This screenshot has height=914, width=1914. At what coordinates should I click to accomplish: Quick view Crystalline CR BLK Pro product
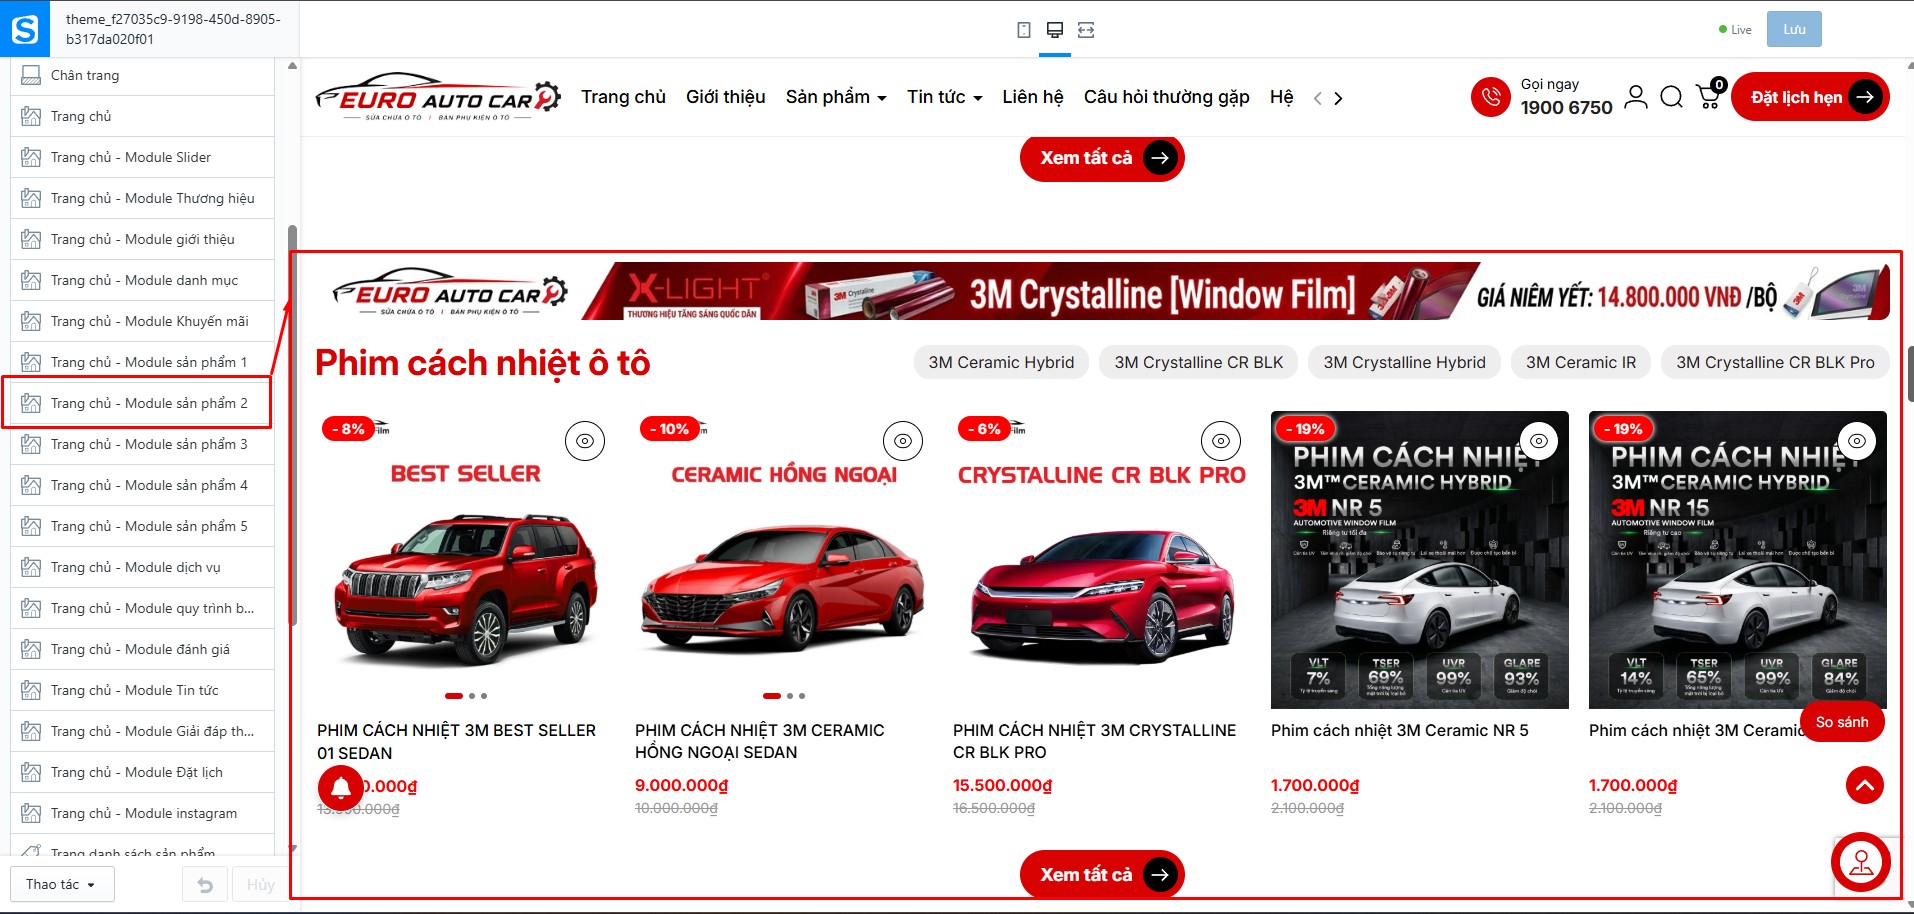click(x=1221, y=441)
